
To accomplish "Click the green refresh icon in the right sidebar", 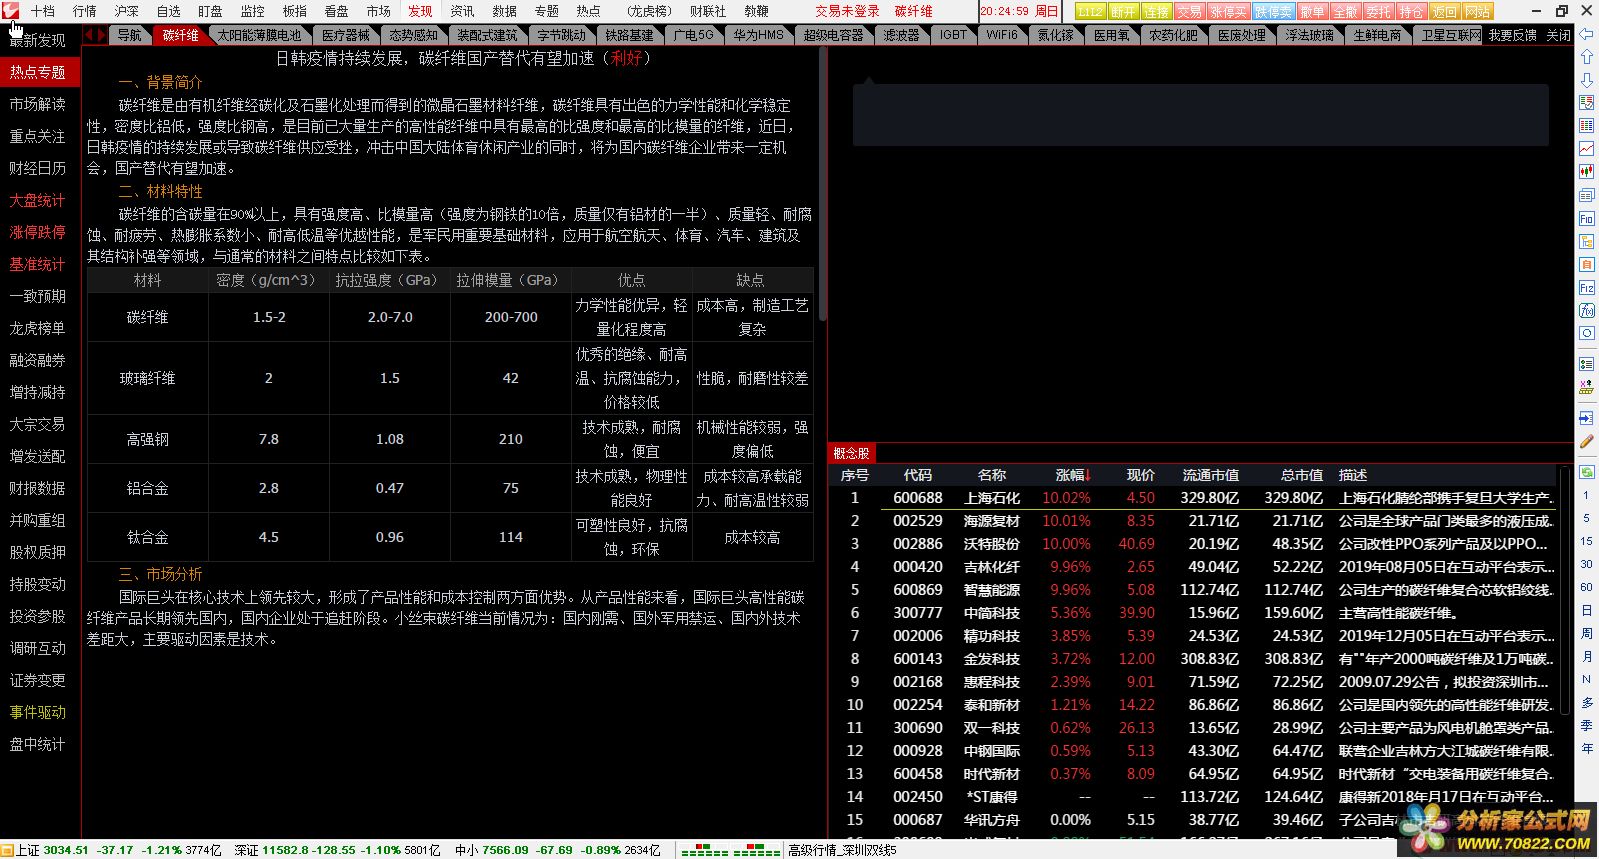I will pyautogui.click(x=1586, y=471).
